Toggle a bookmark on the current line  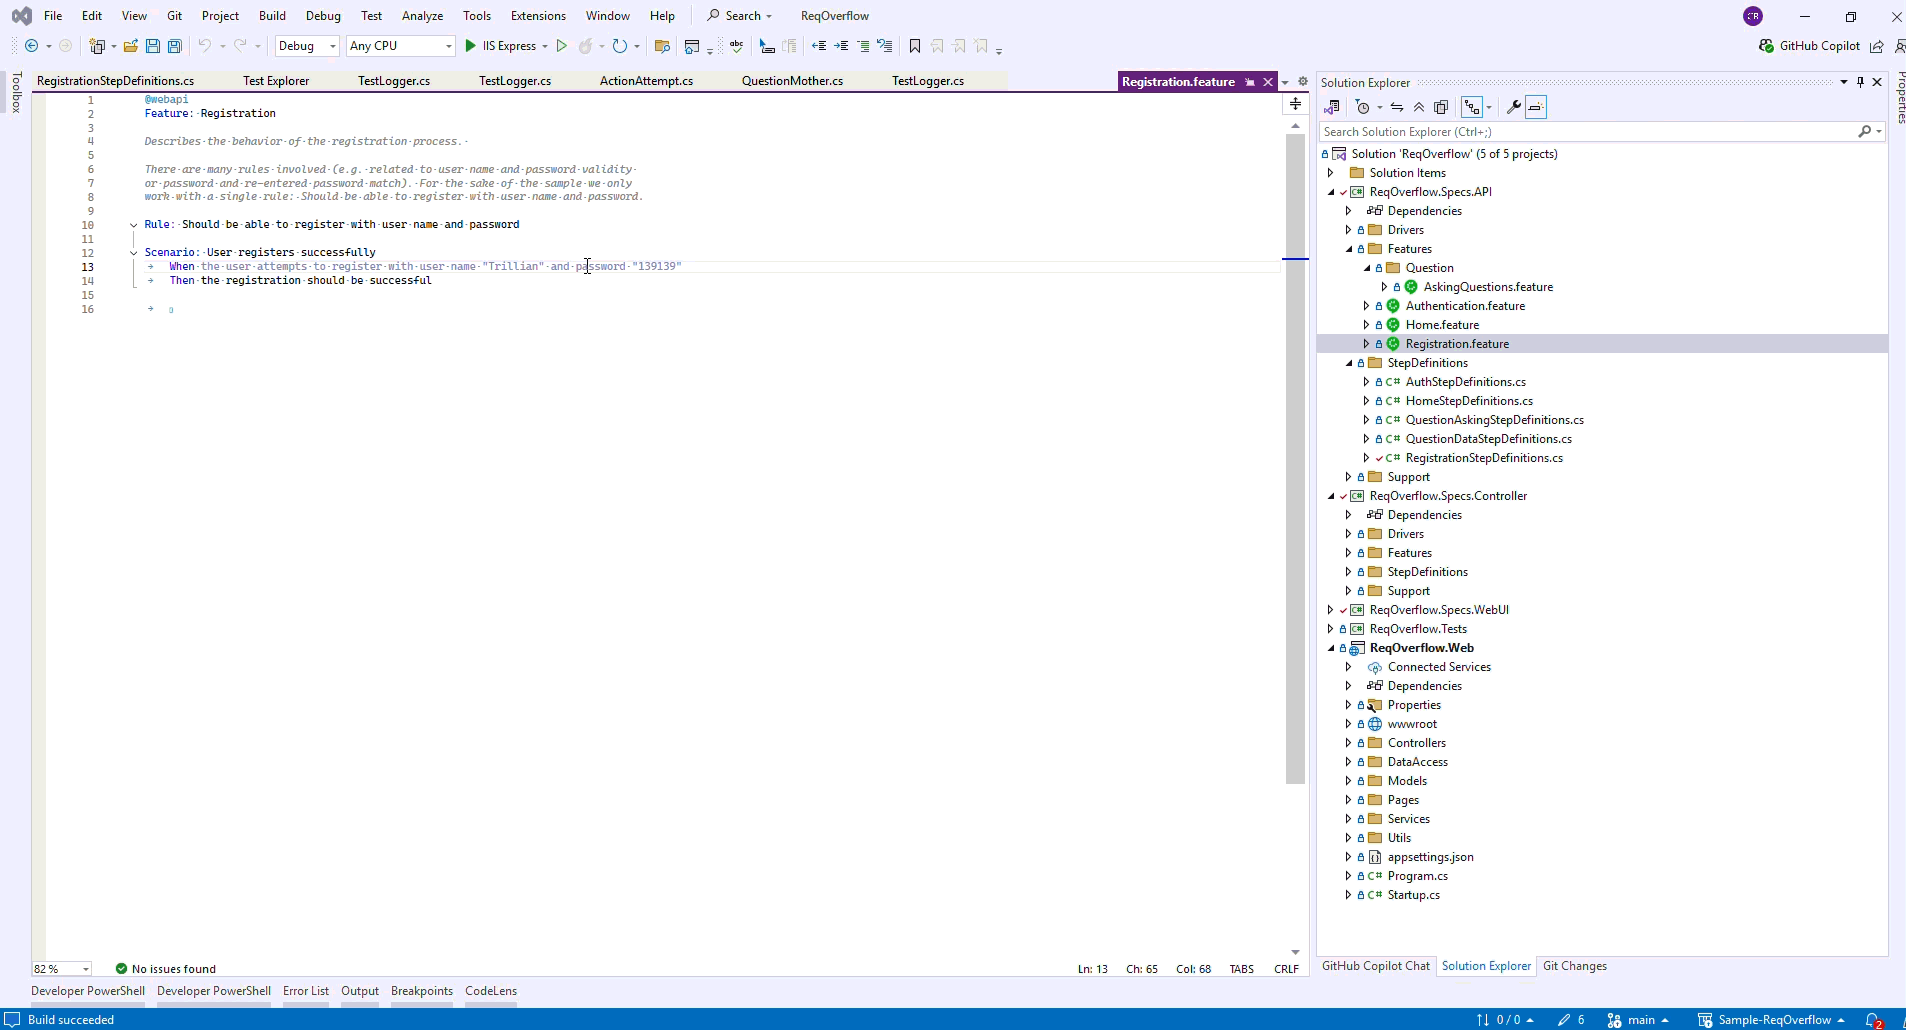click(x=915, y=46)
